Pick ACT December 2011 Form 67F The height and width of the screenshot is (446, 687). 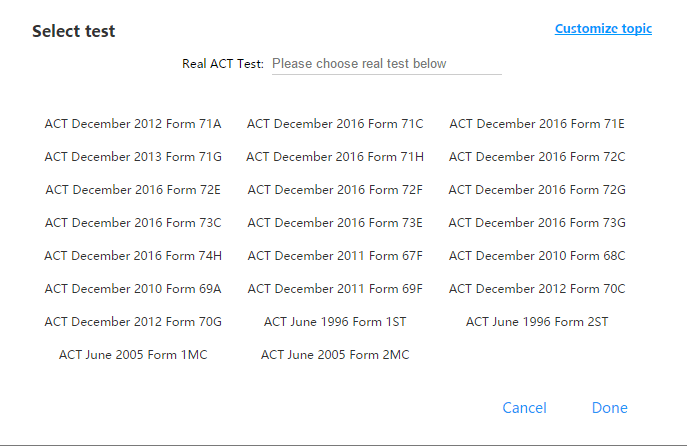pyautogui.click(x=335, y=256)
